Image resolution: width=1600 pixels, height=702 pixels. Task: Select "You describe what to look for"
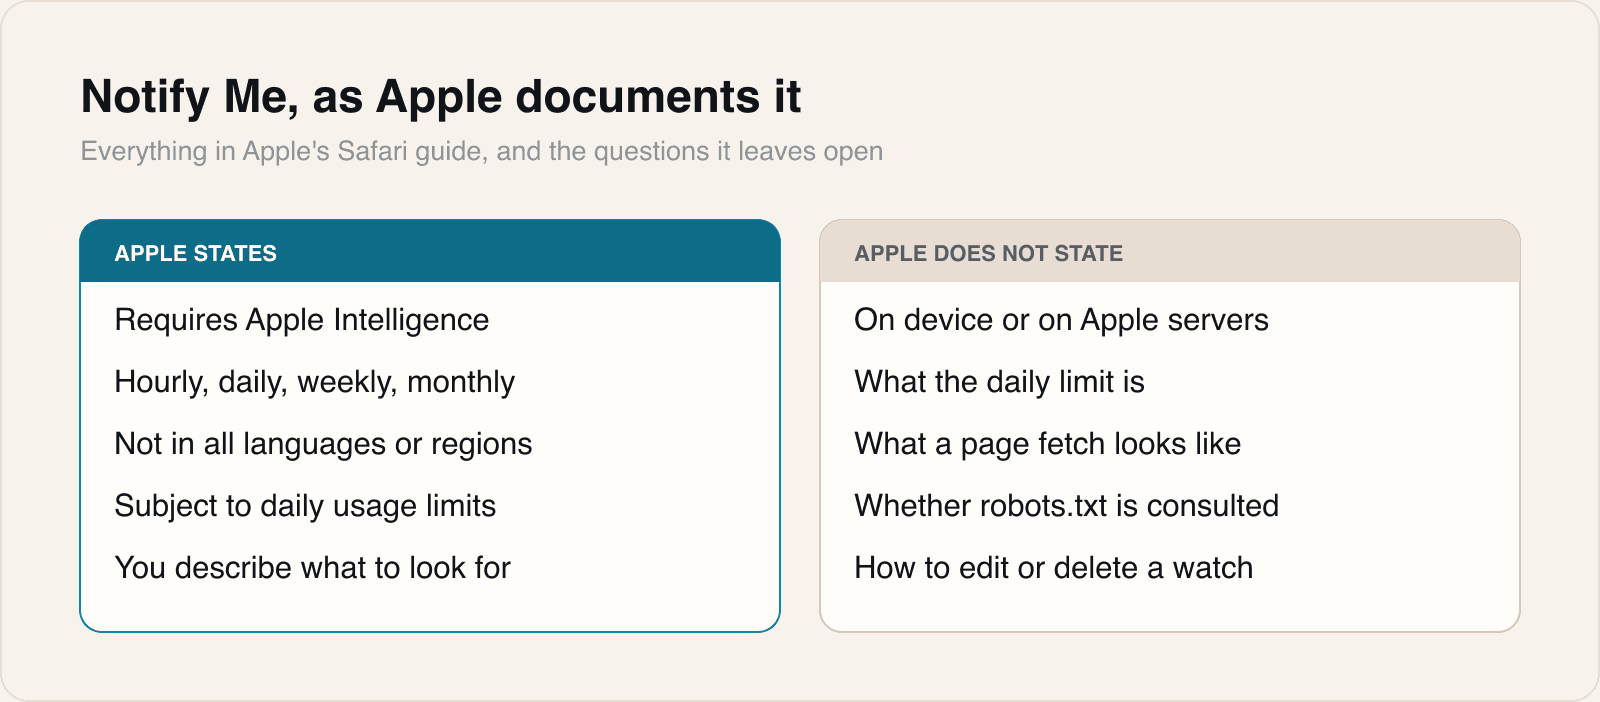click(x=313, y=568)
